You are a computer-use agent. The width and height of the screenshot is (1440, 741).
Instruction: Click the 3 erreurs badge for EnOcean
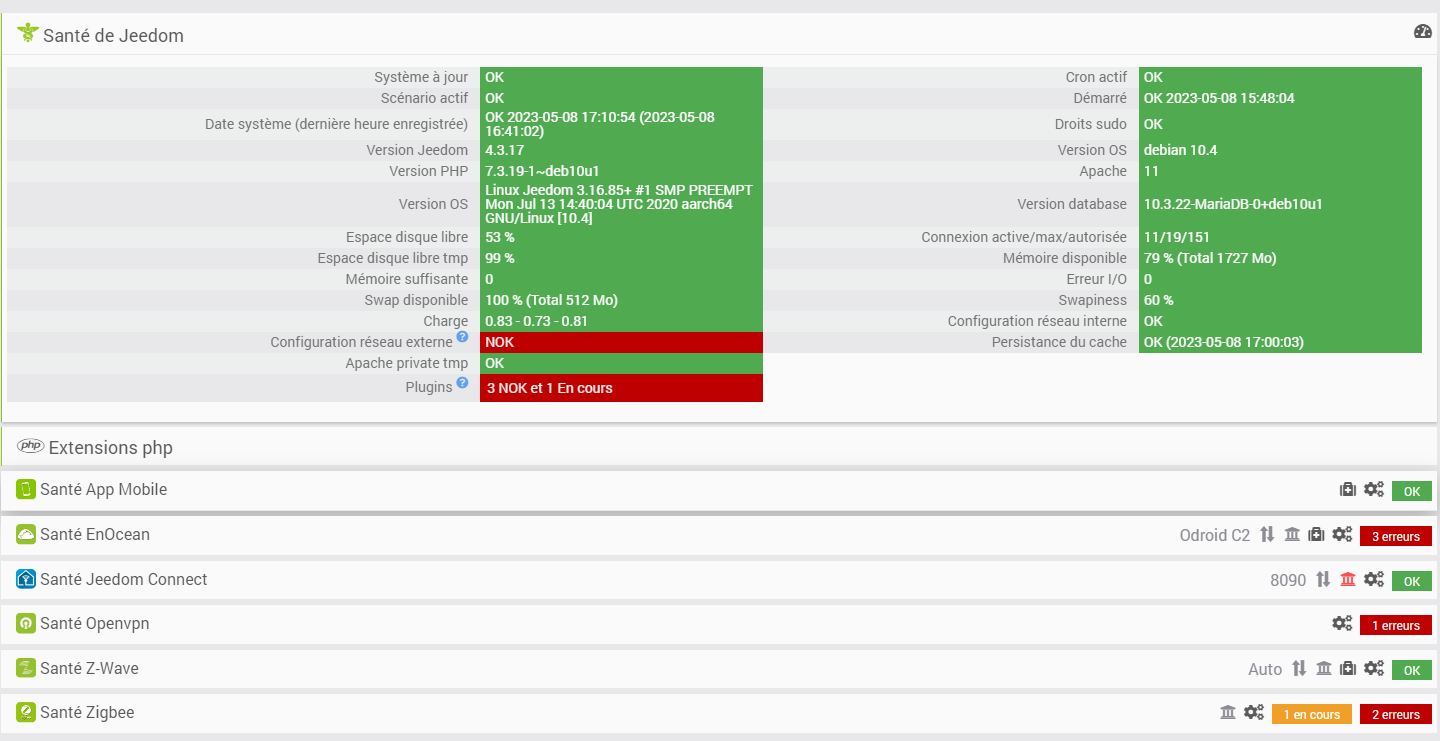point(1396,536)
